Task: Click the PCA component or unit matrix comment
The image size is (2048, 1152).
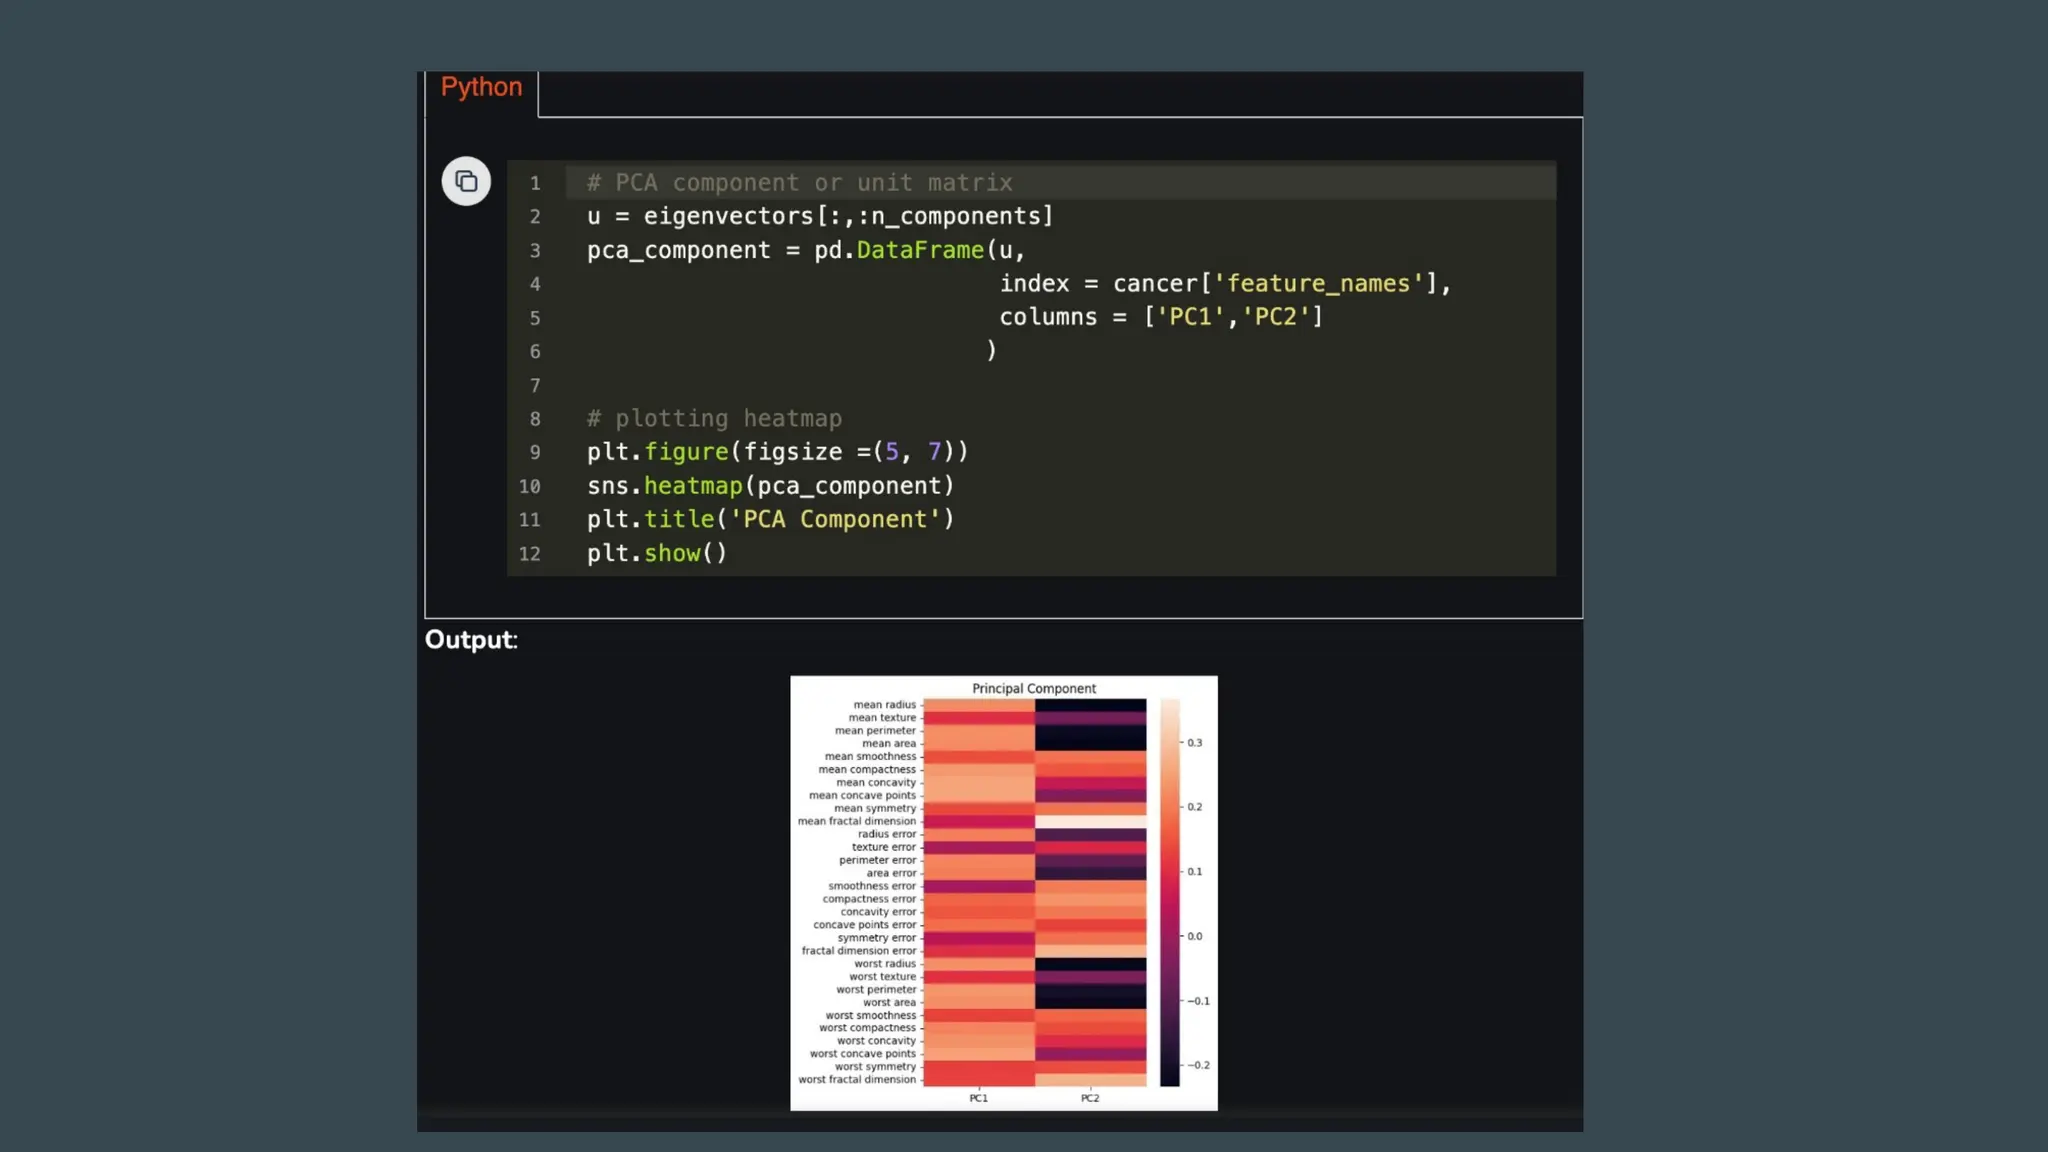Action: [799, 183]
